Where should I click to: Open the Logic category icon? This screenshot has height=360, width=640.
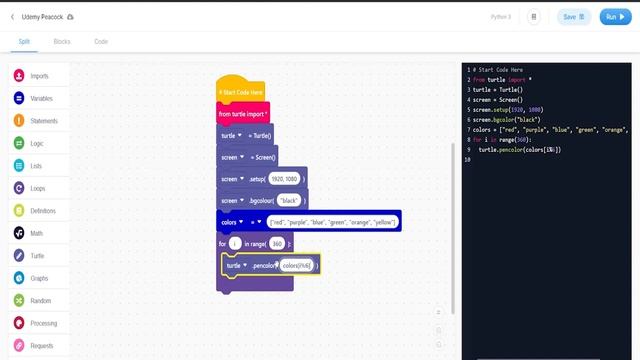[19, 143]
